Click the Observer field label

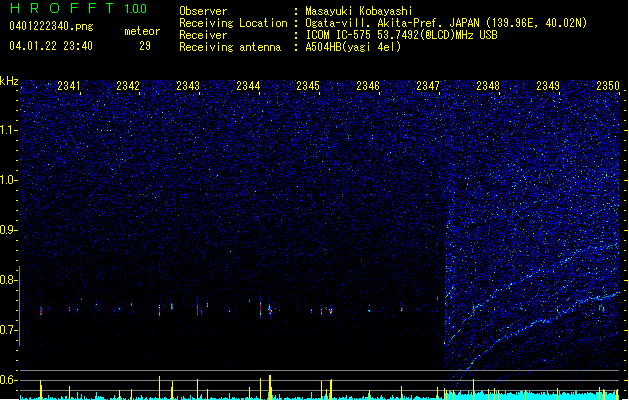tap(203, 11)
